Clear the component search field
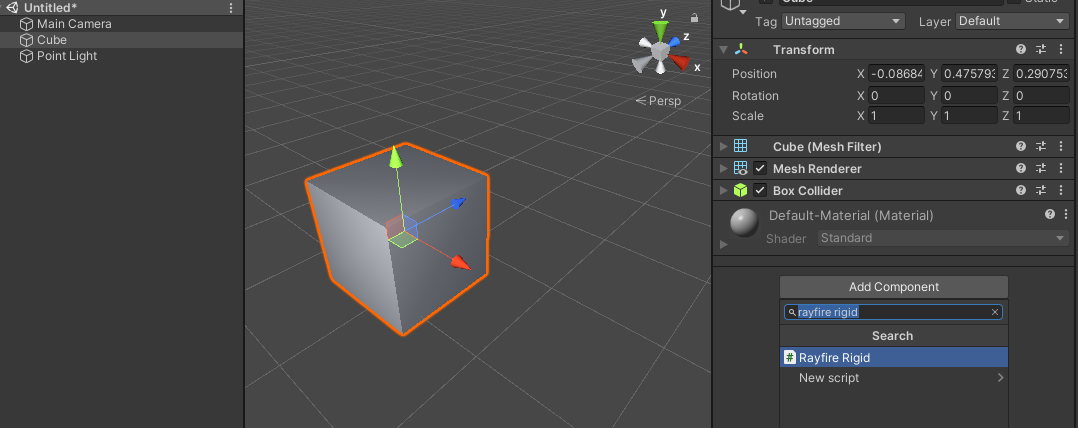This screenshot has height=428, width=1078. tap(994, 313)
